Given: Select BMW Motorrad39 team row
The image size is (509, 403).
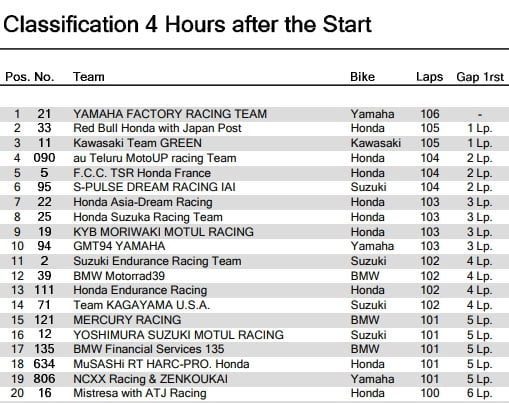Looking at the screenshot, I should click(x=254, y=276).
